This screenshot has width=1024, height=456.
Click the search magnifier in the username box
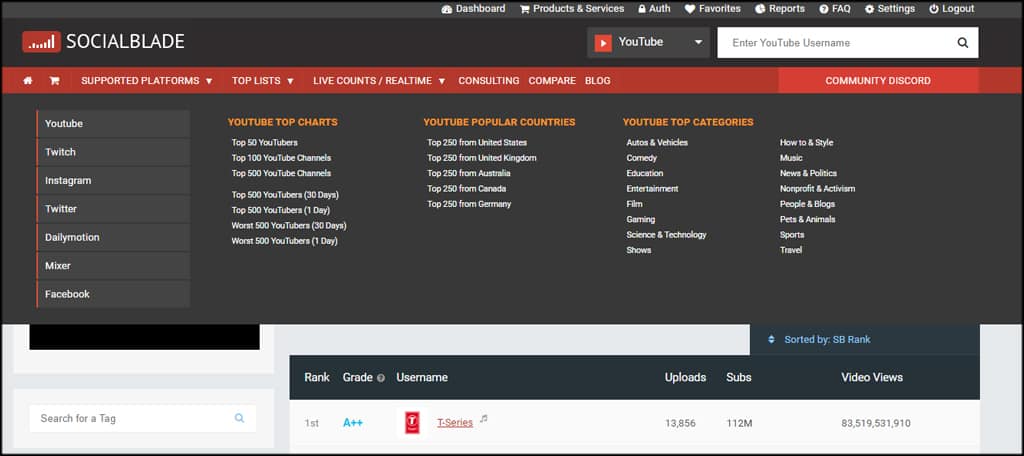(x=962, y=43)
